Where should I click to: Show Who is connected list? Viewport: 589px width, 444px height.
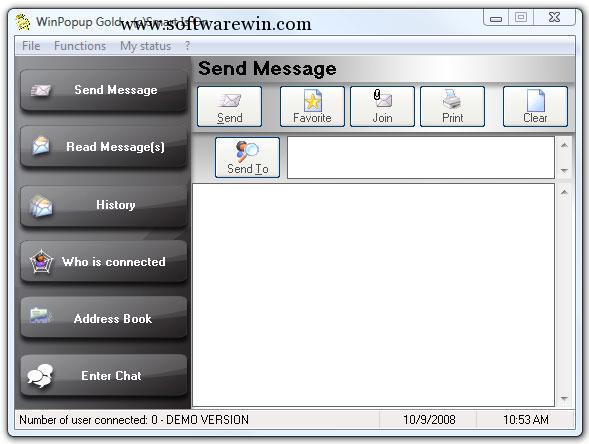[104, 262]
